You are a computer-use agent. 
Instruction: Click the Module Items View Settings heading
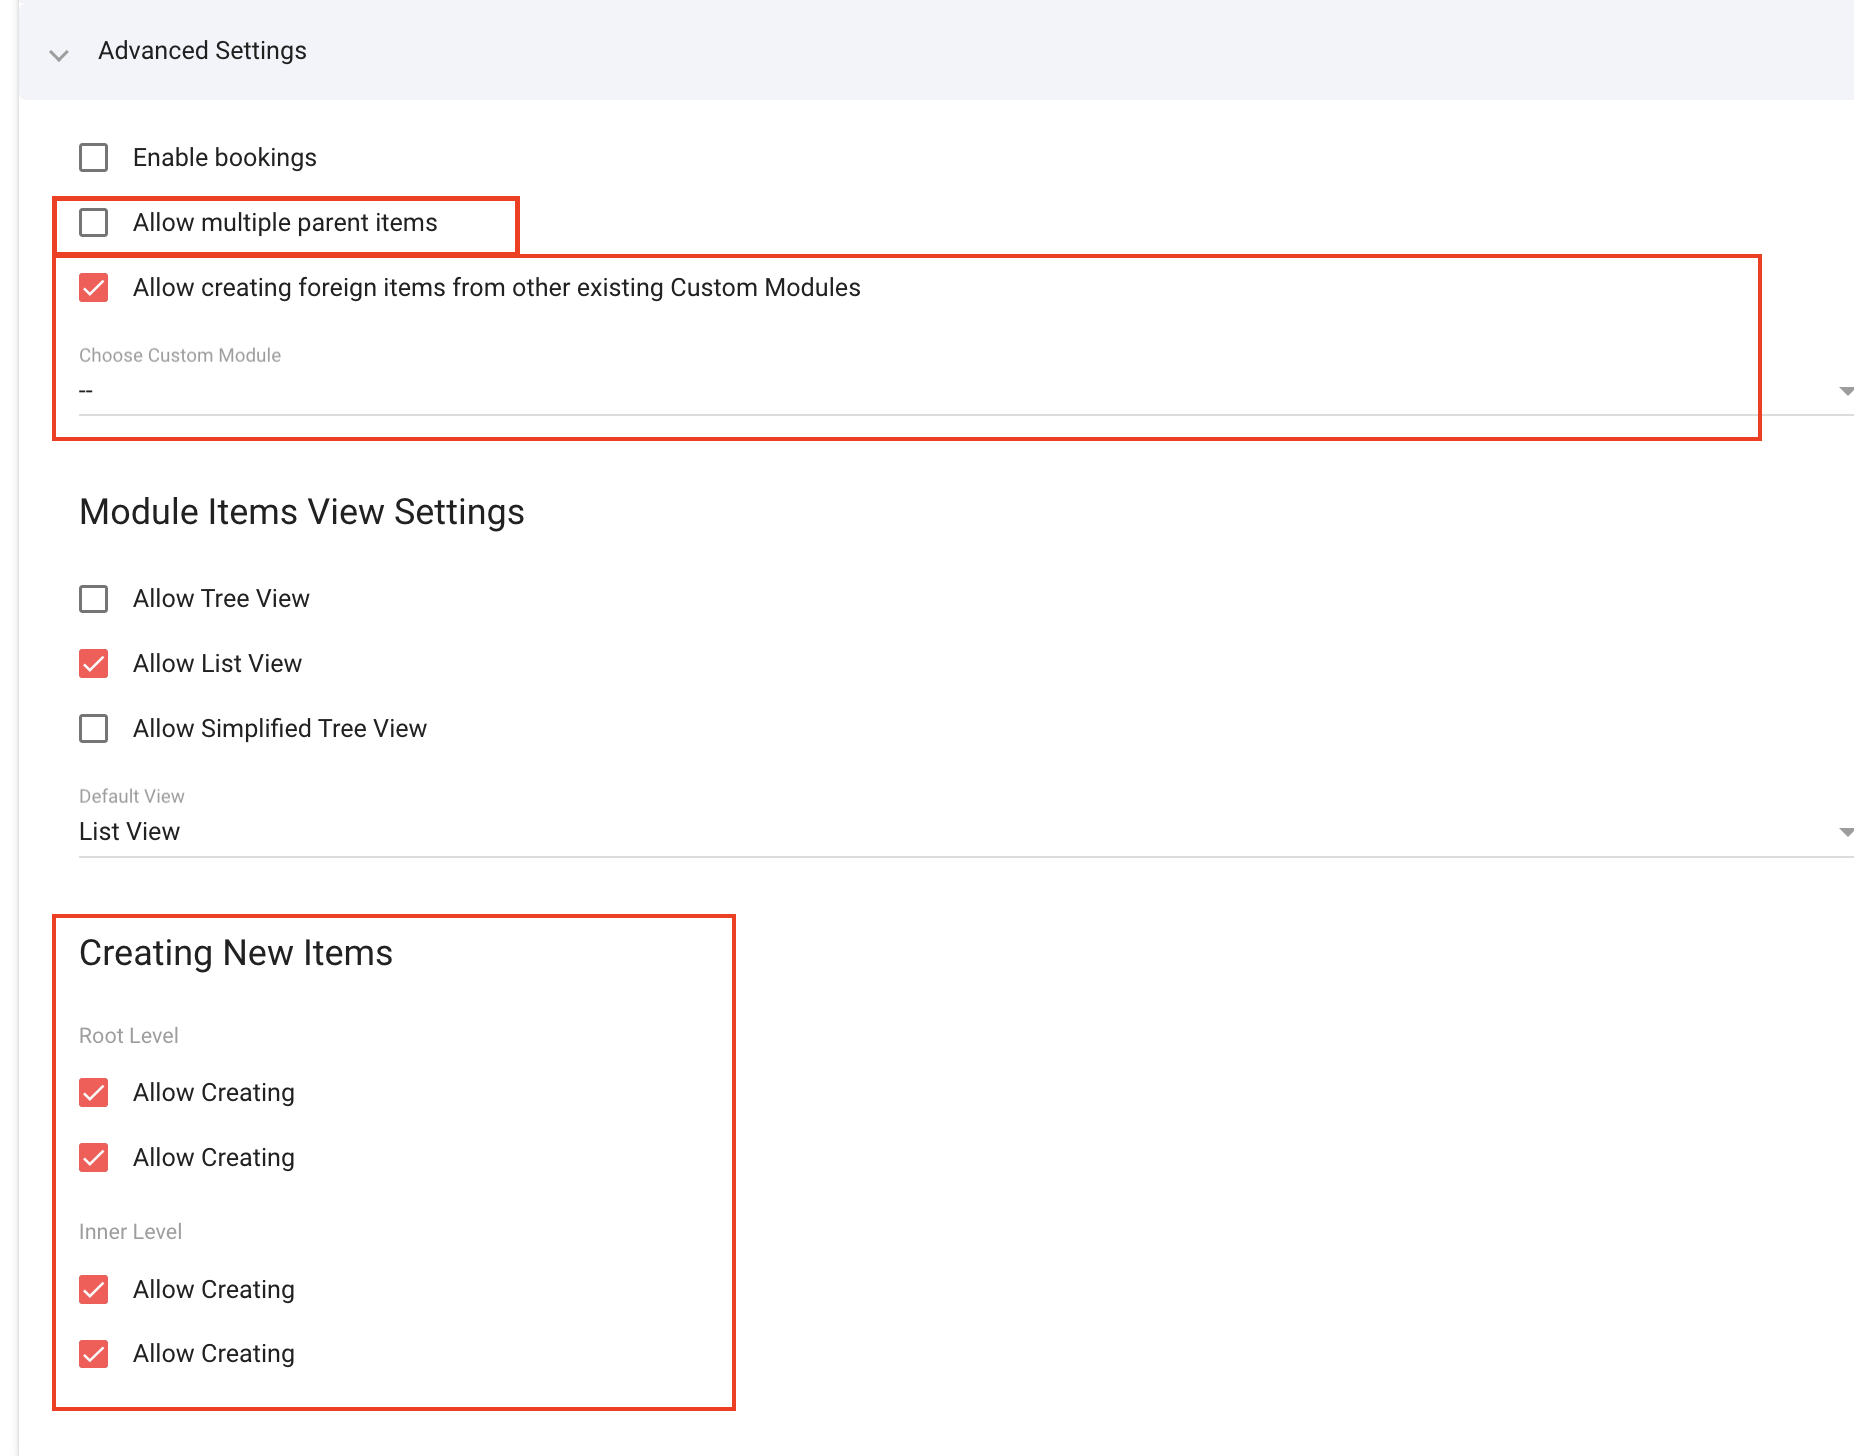click(x=301, y=512)
